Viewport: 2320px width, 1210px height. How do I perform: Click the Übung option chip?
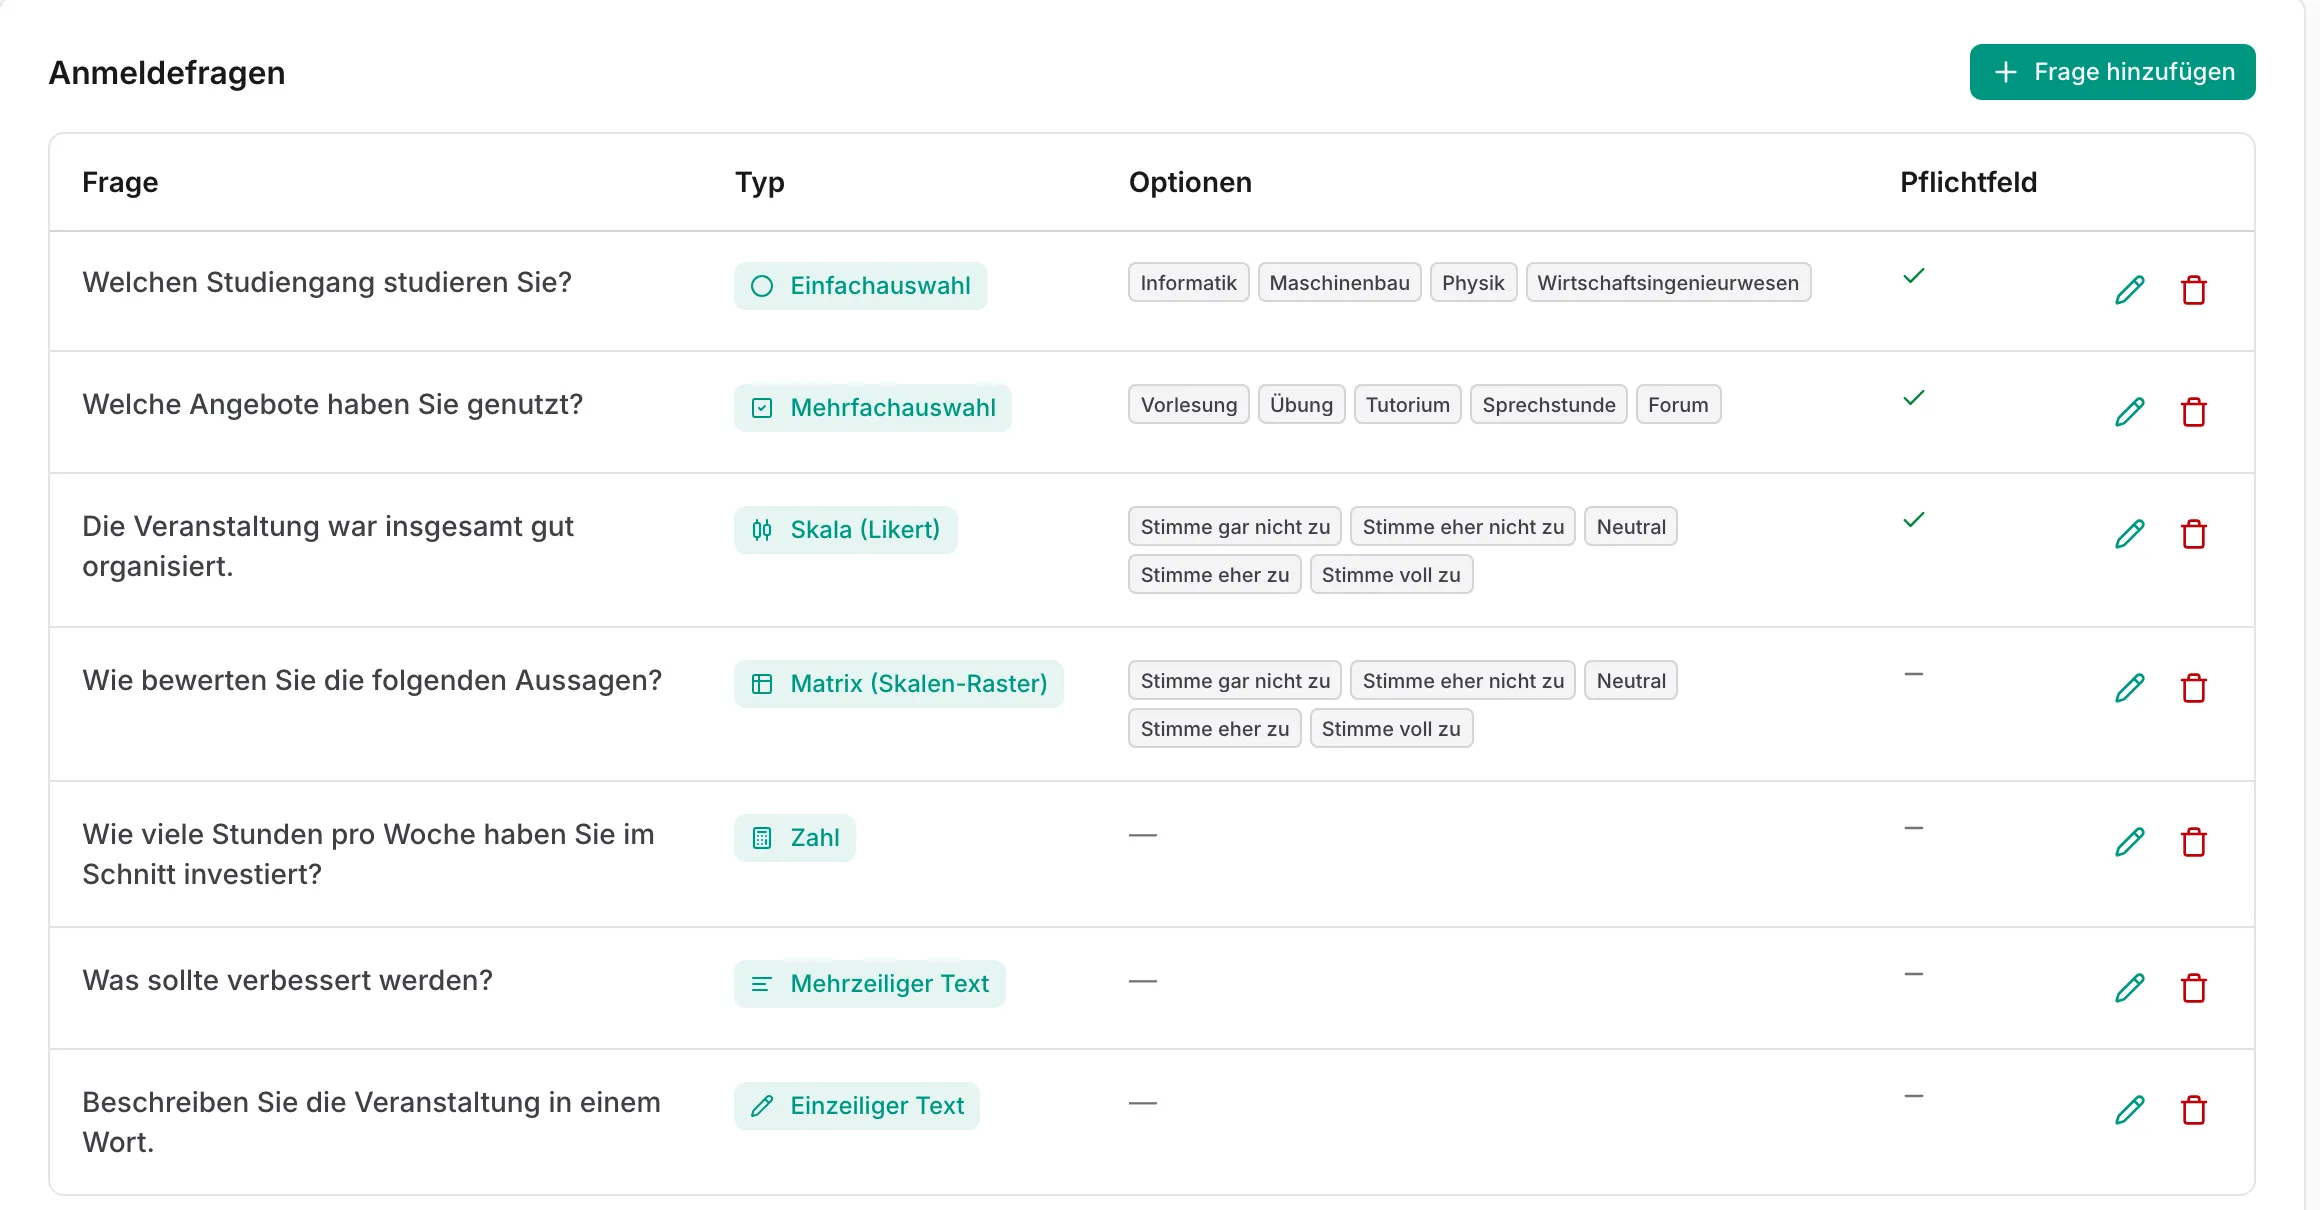[x=1301, y=405]
